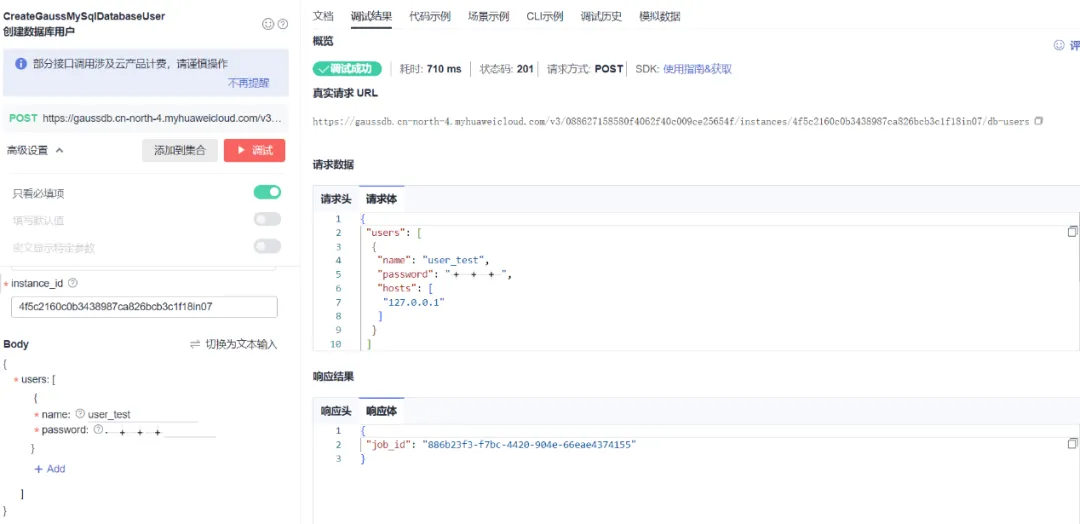Open the 场景示例 tab

pos(488,16)
